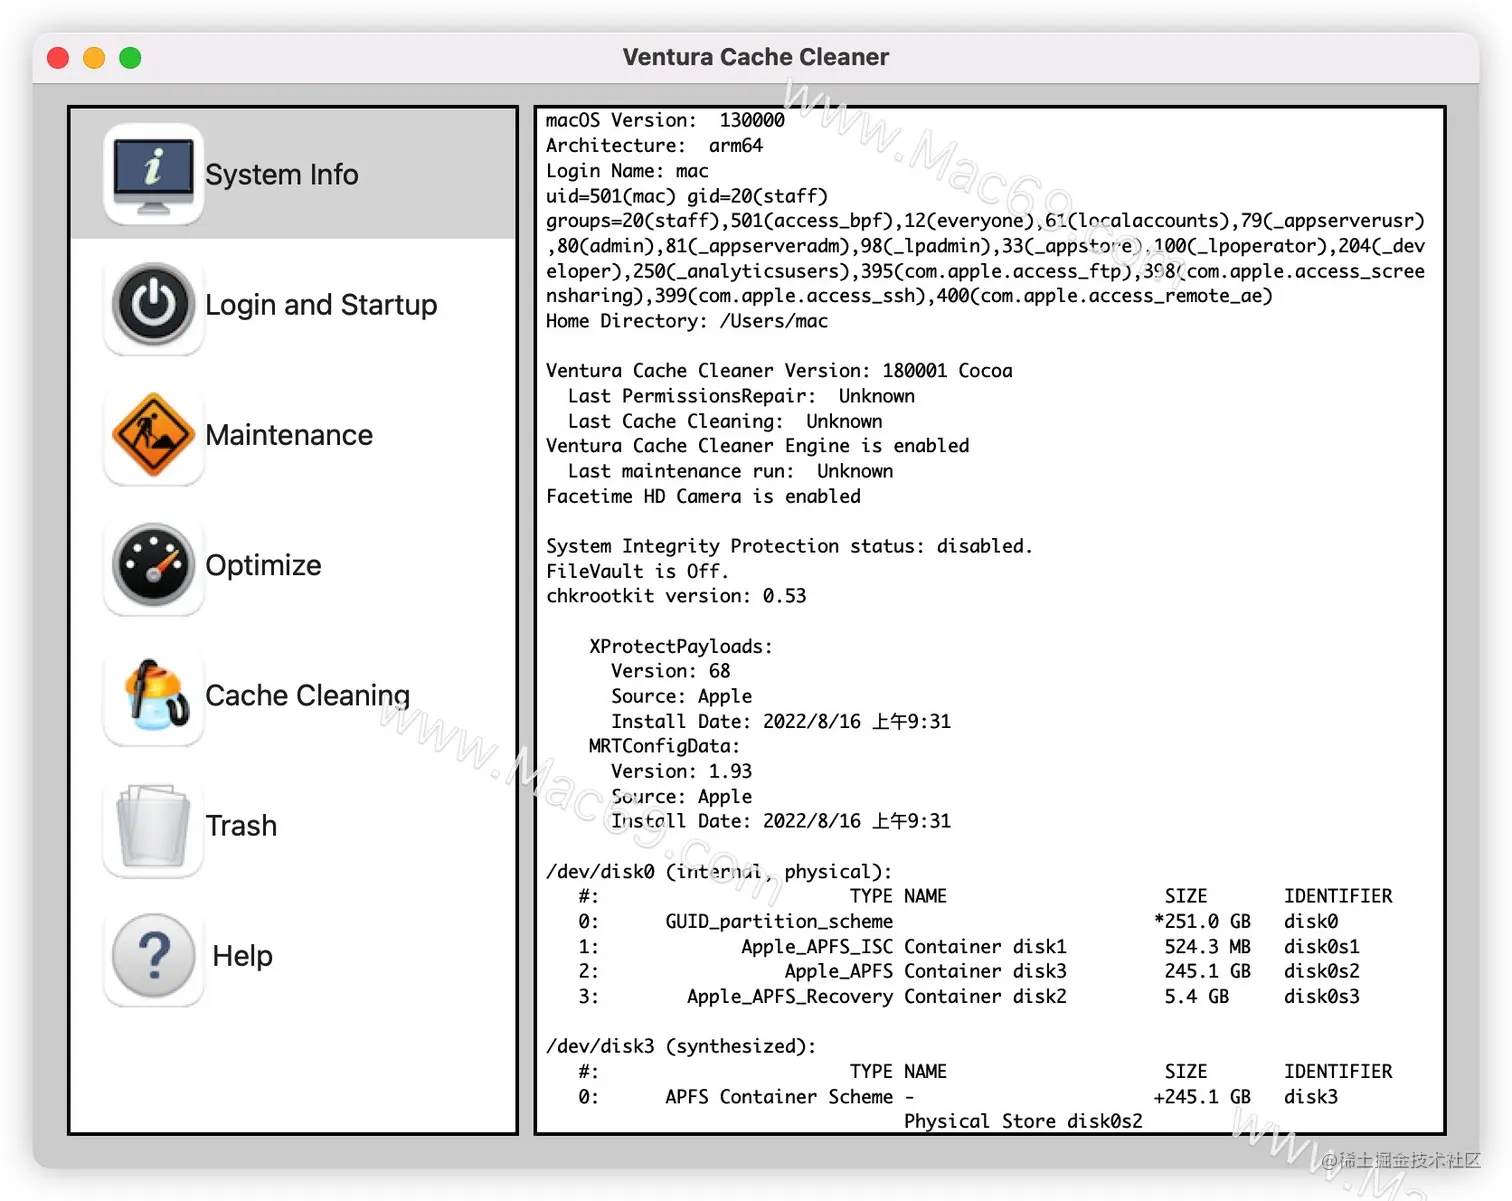The width and height of the screenshot is (1512, 1201).
Task: Click the 'Login Name: mac' line
Action: coord(627,171)
